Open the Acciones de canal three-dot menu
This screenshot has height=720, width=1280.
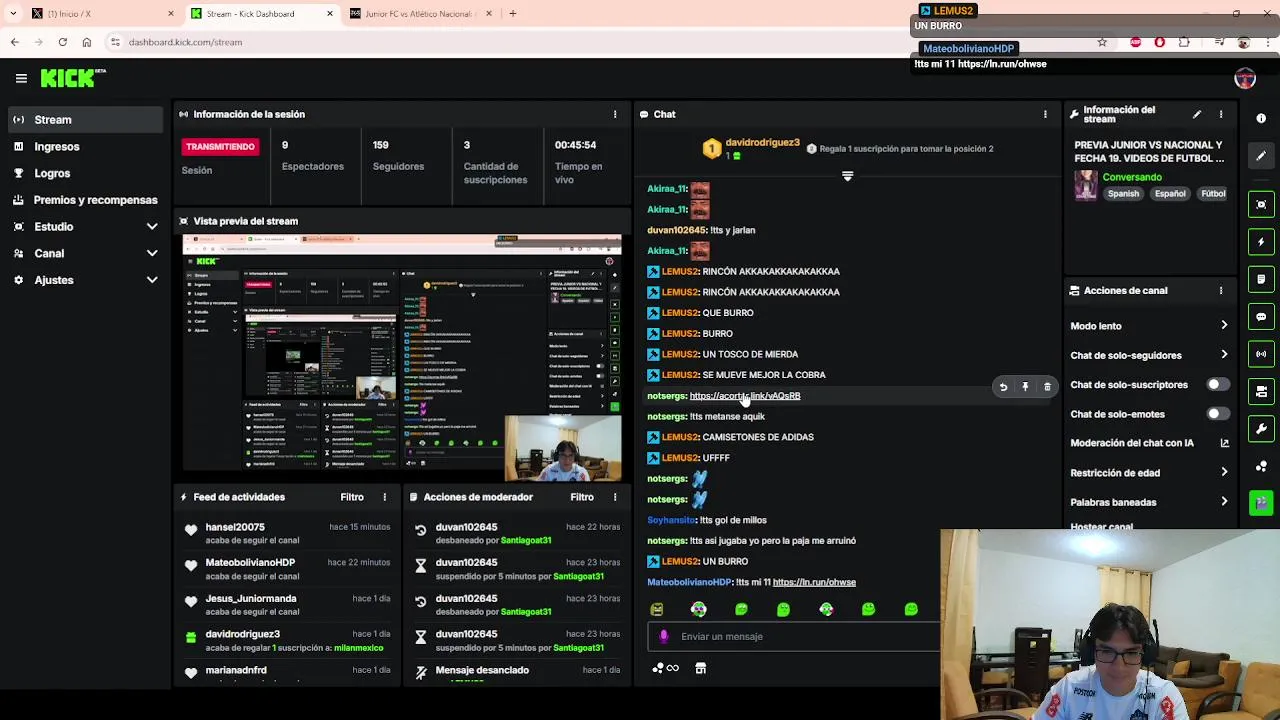(x=1221, y=290)
